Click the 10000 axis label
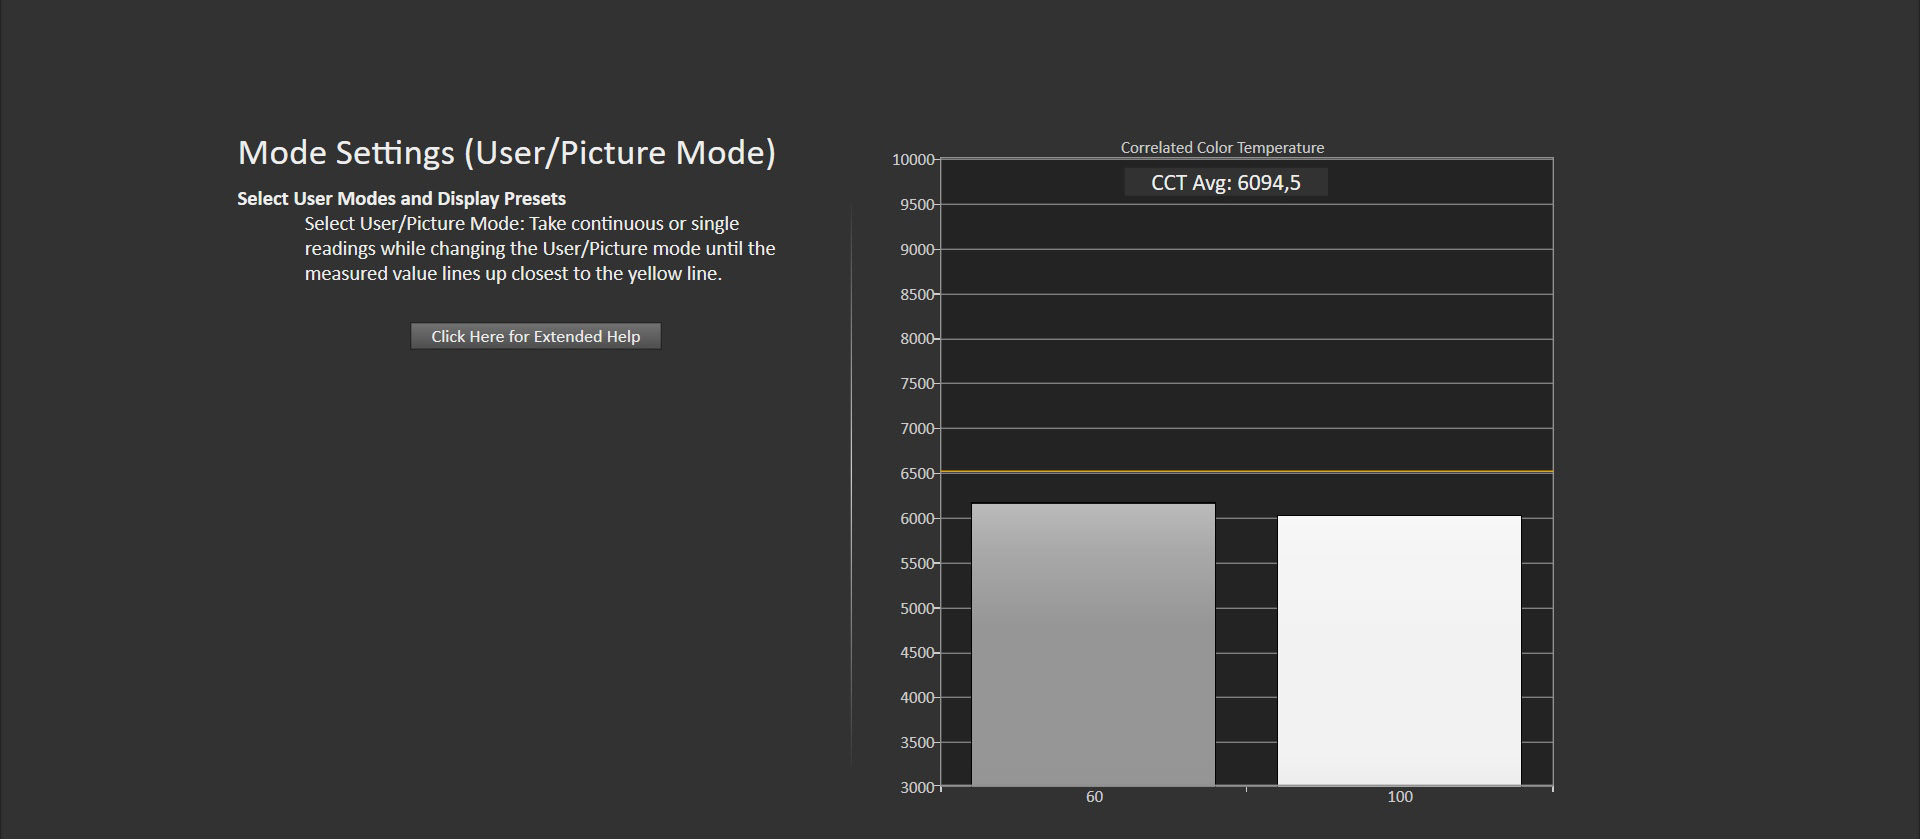 point(913,160)
